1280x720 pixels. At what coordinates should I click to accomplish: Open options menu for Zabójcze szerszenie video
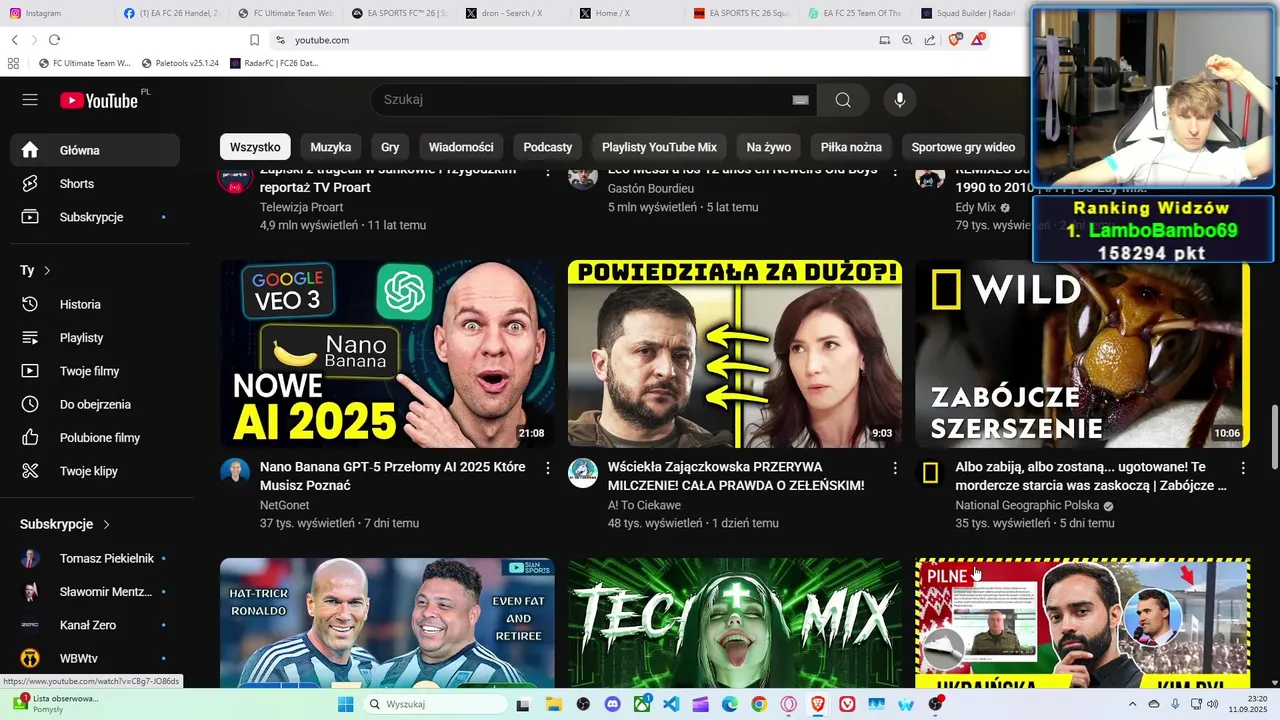(x=1243, y=468)
